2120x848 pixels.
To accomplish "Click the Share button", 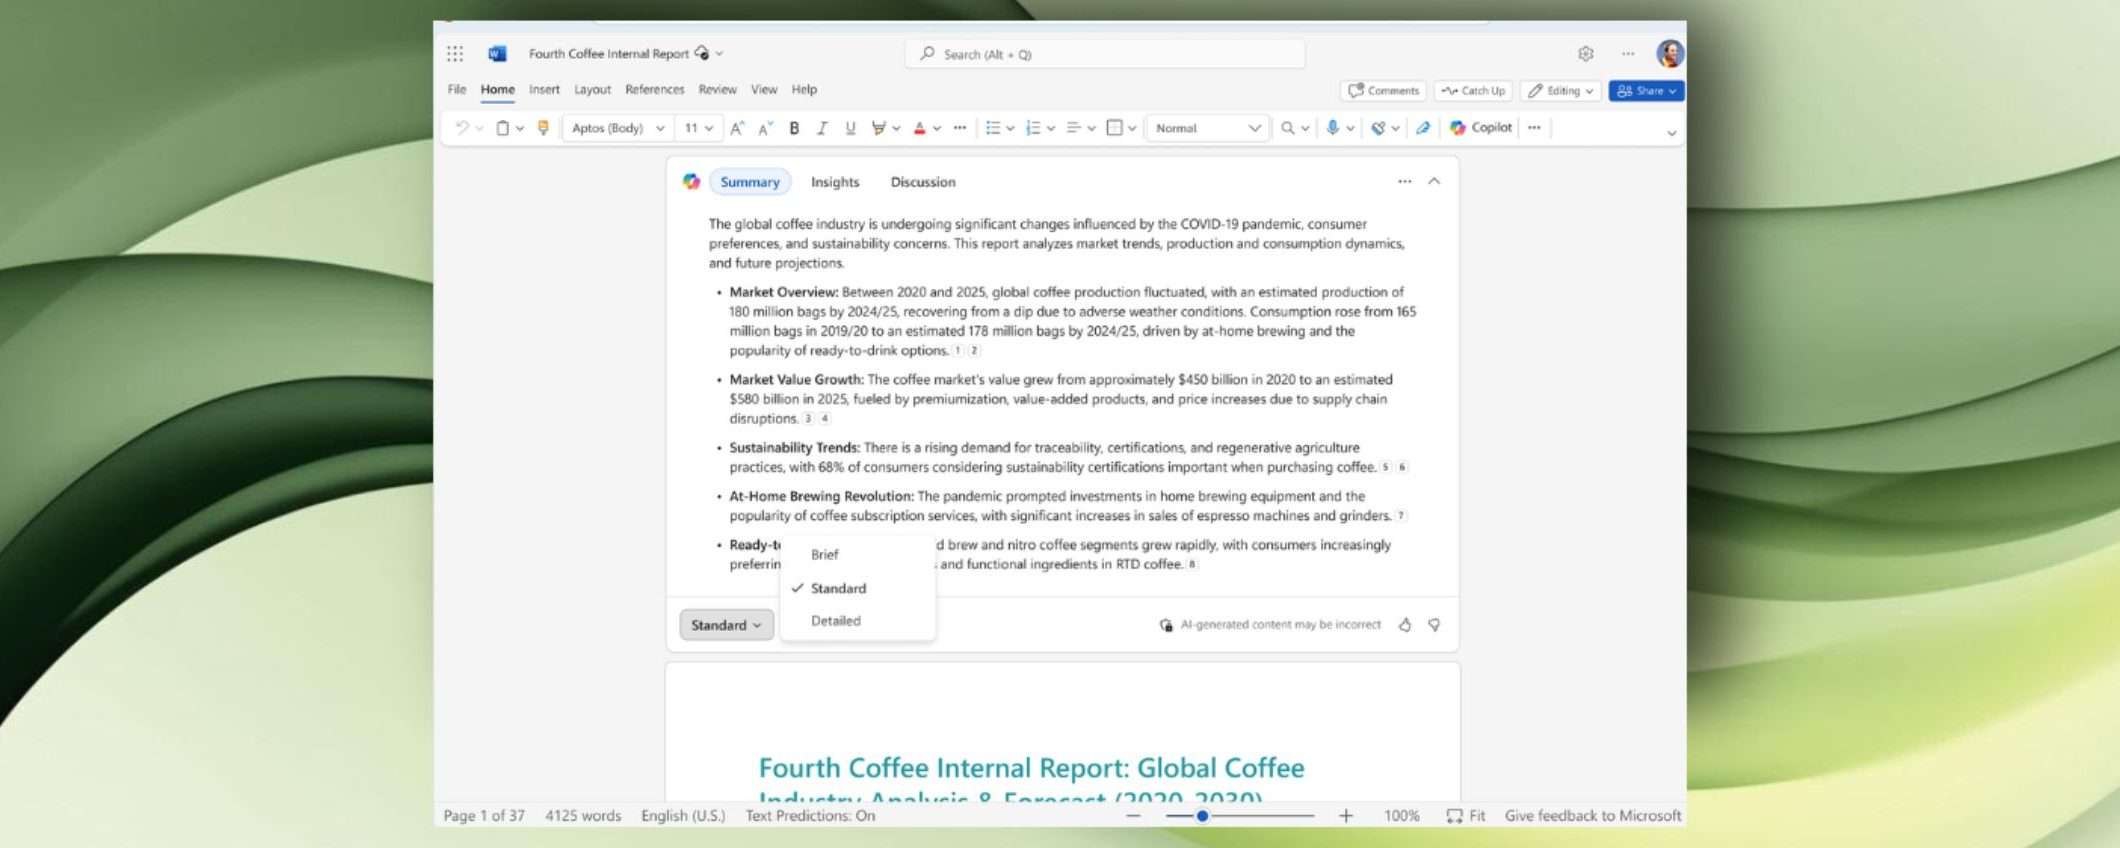I will pyautogui.click(x=1646, y=91).
